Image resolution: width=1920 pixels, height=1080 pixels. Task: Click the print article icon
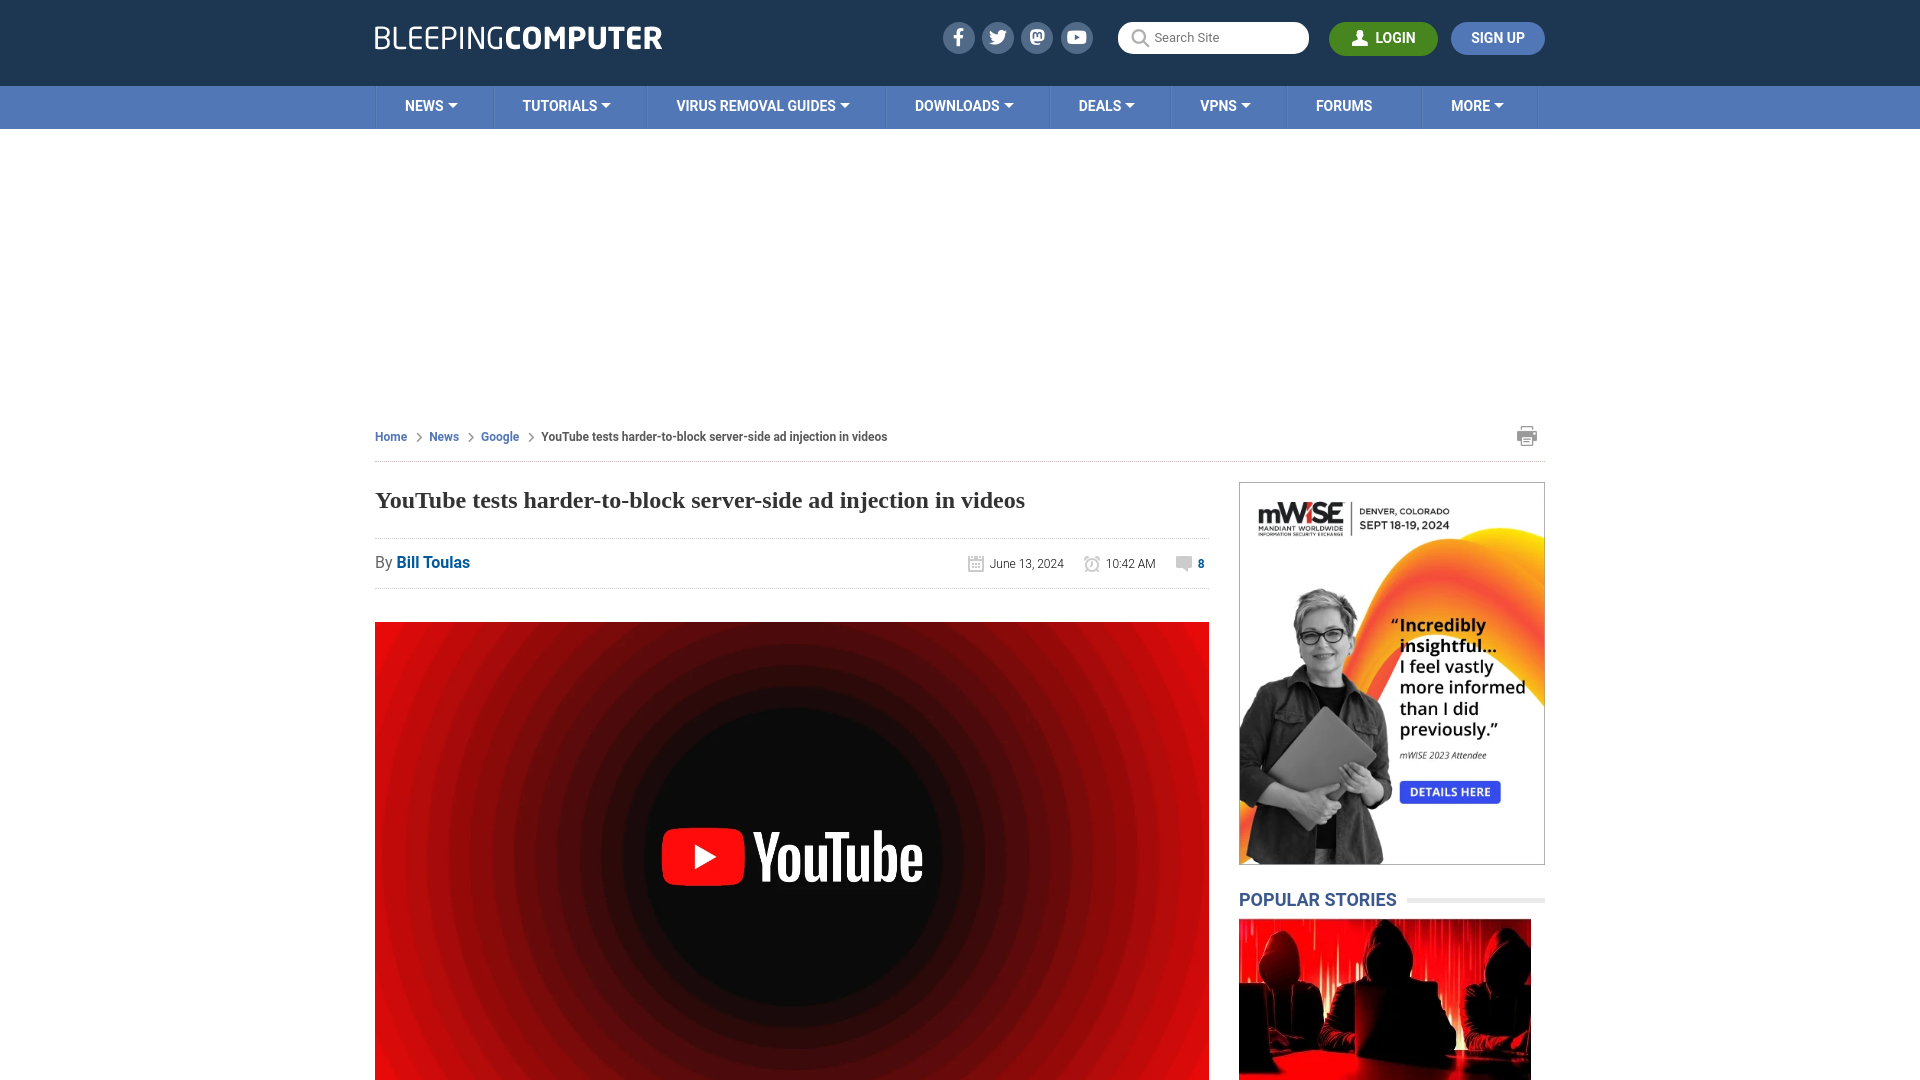(1526, 435)
